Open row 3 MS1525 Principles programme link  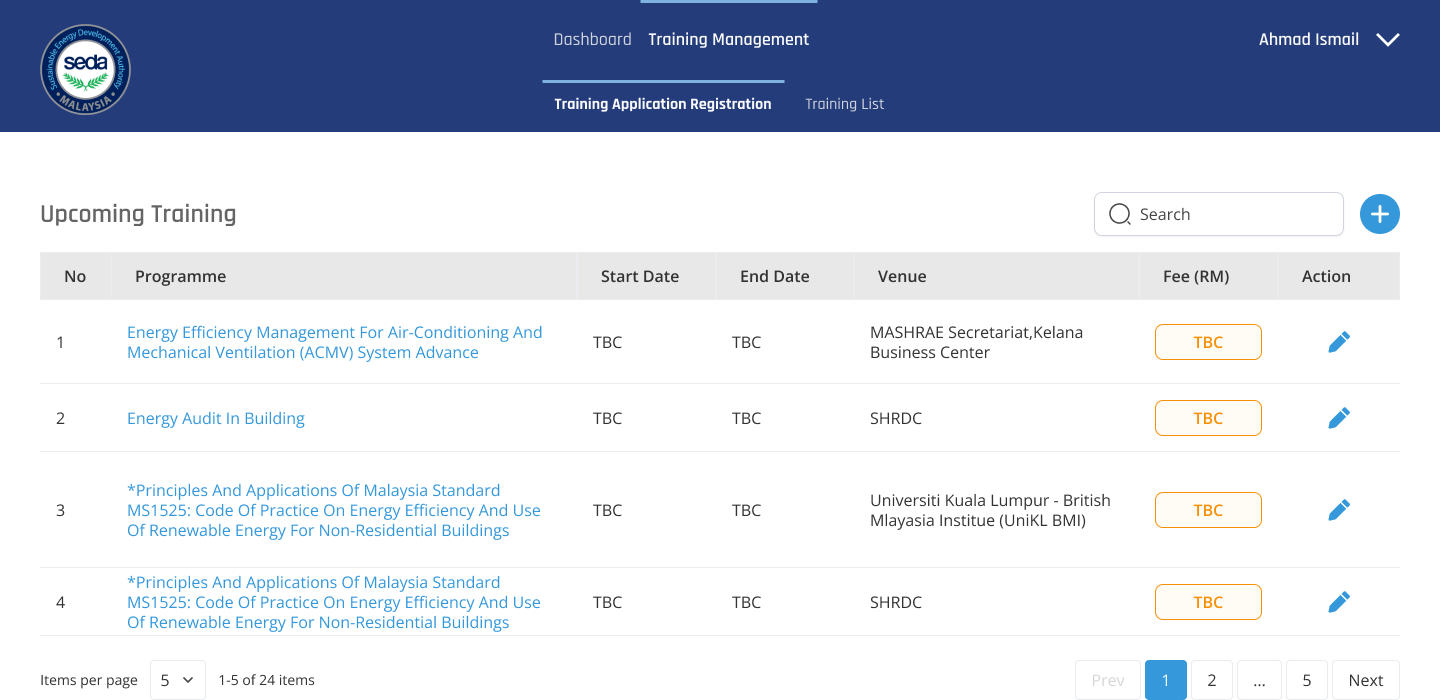click(334, 510)
